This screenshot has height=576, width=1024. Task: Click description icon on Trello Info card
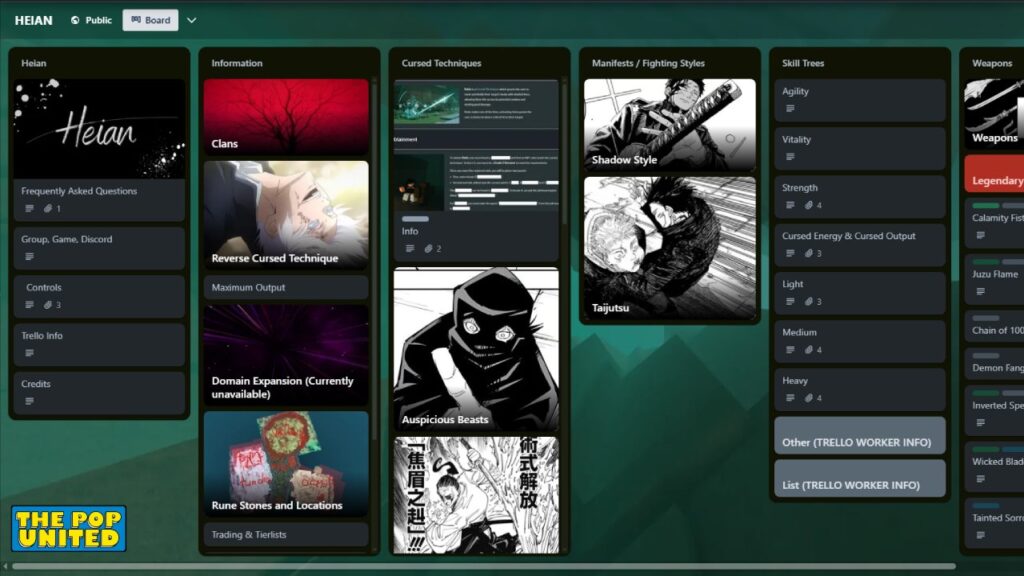(x=29, y=353)
